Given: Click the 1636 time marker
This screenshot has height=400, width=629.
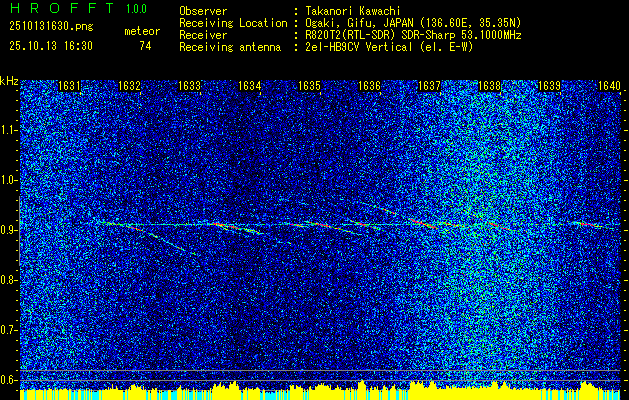Looking at the screenshot, I should click(x=369, y=86).
